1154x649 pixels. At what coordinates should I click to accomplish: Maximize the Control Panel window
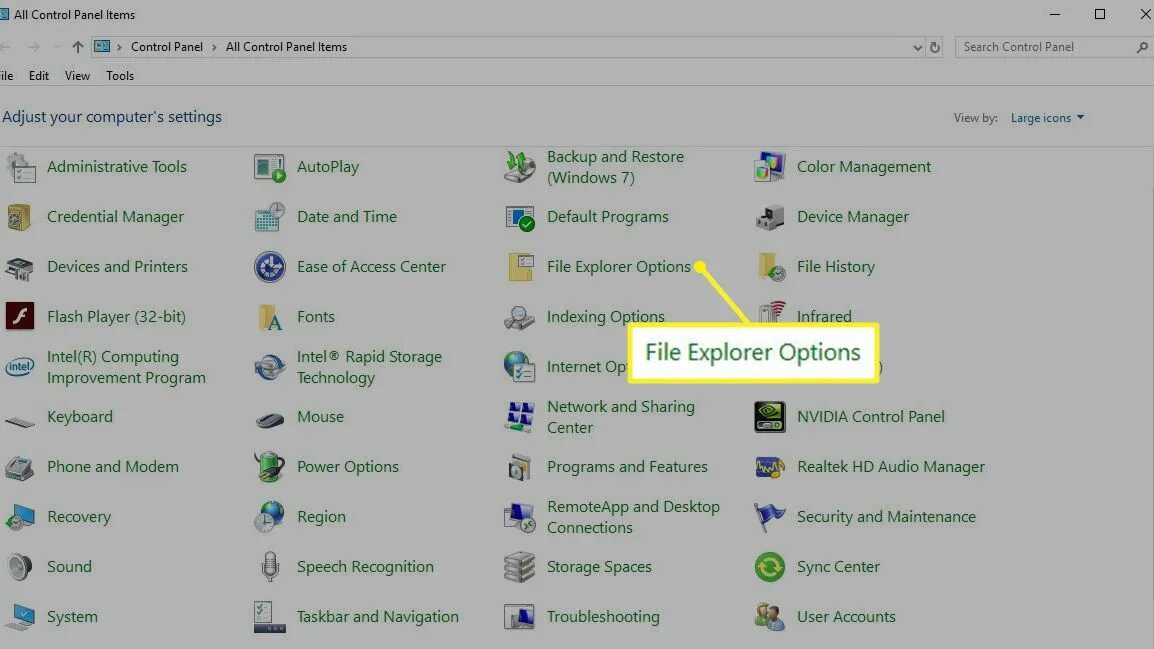pos(1100,14)
